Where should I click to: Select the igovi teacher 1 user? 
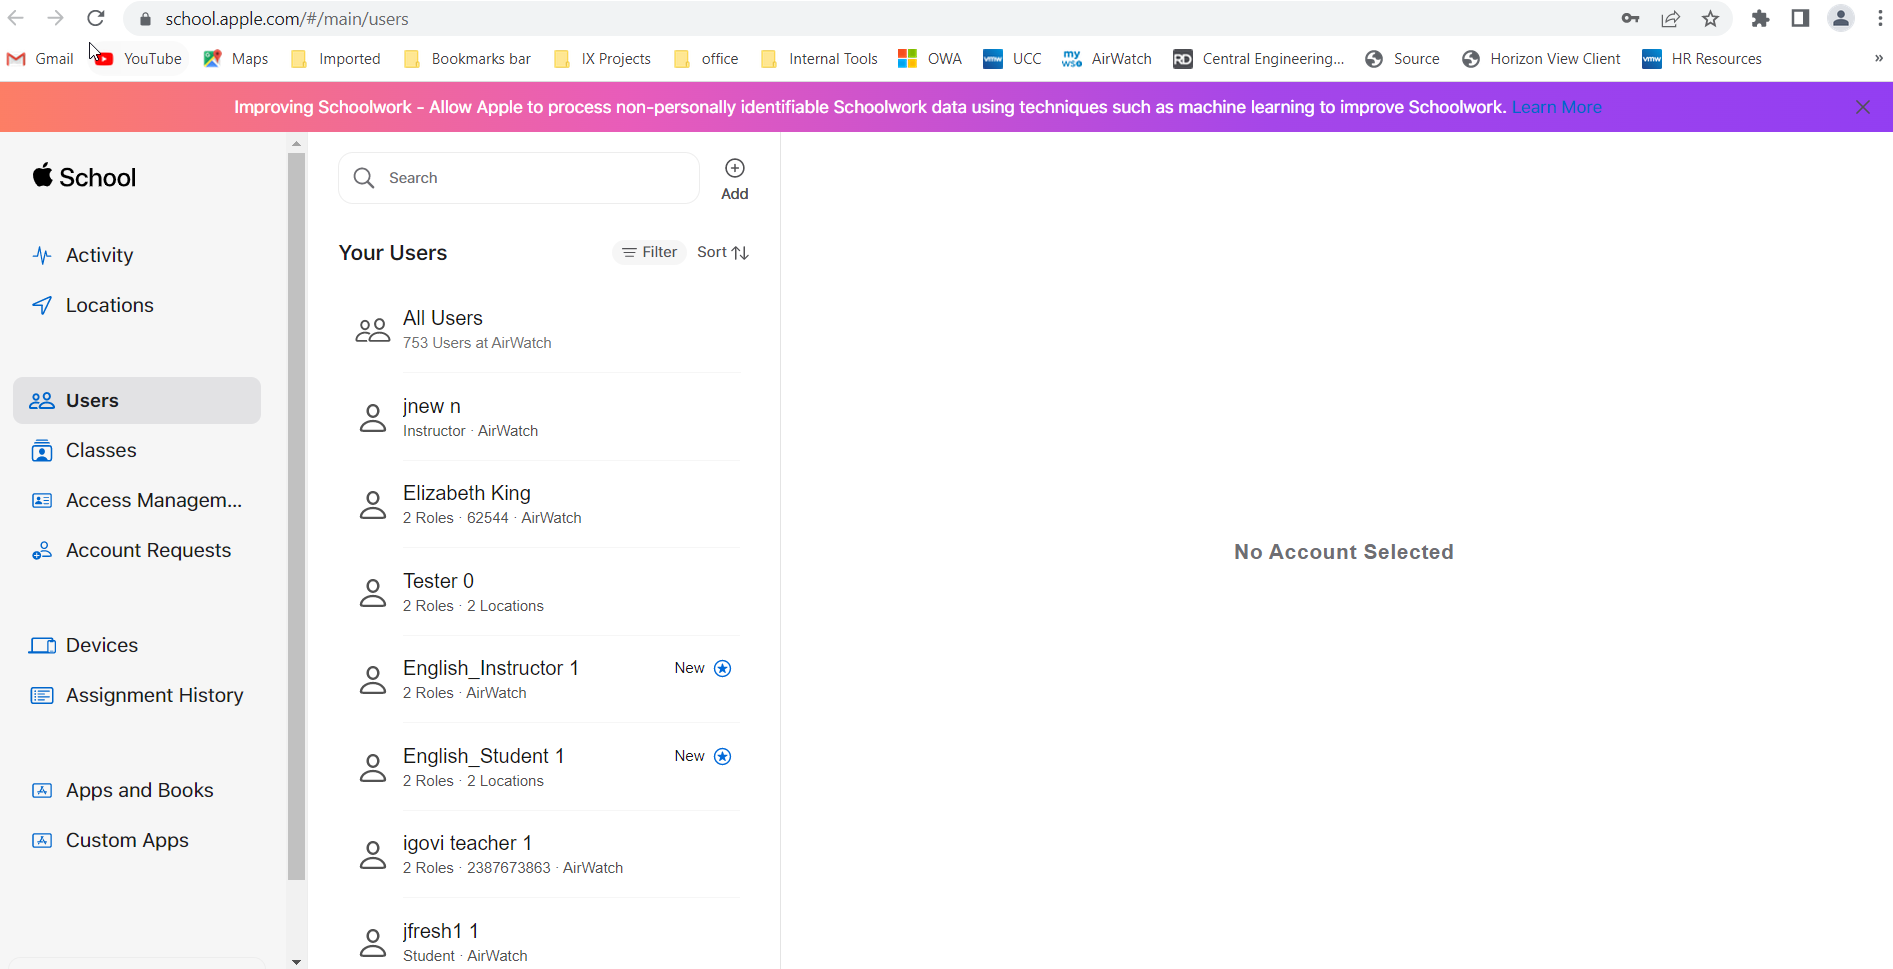(x=548, y=855)
